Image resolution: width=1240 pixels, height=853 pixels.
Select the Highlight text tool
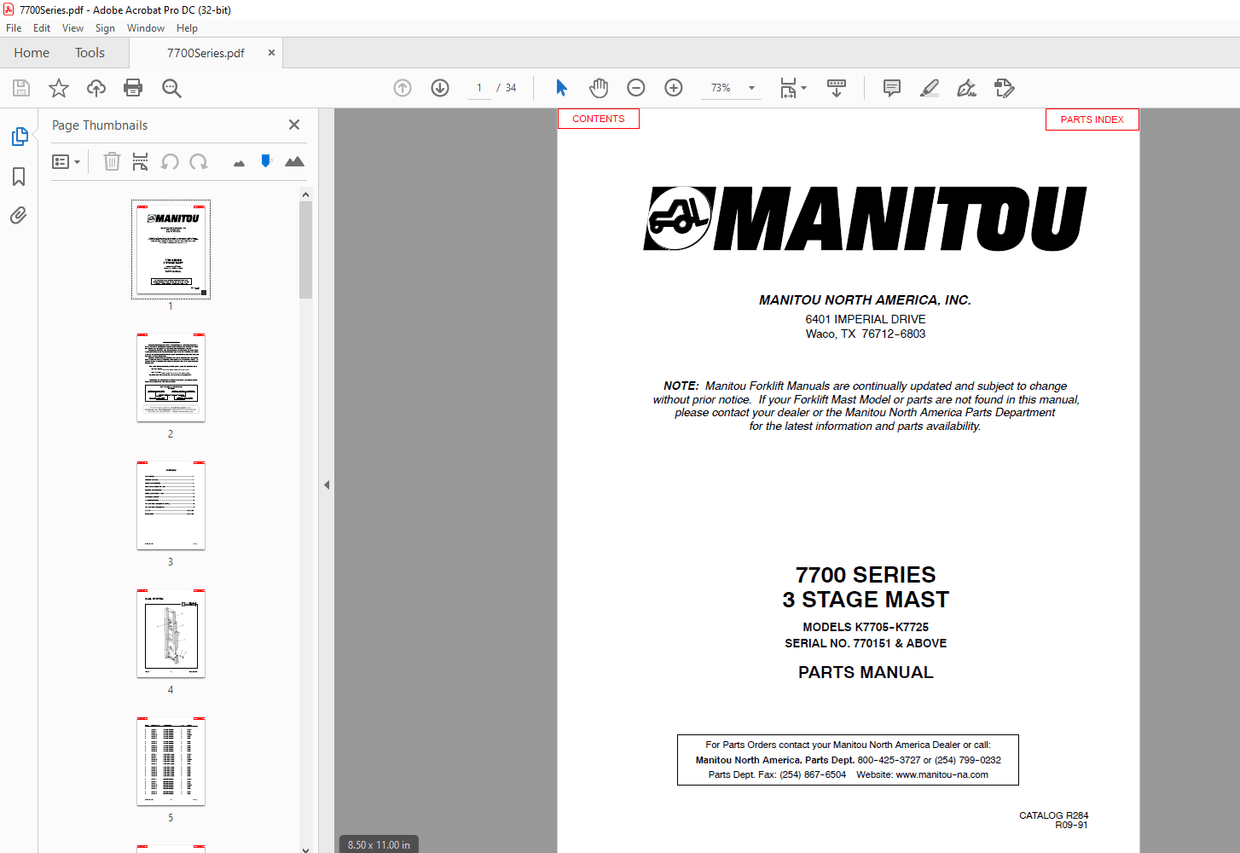[x=928, y=88]
